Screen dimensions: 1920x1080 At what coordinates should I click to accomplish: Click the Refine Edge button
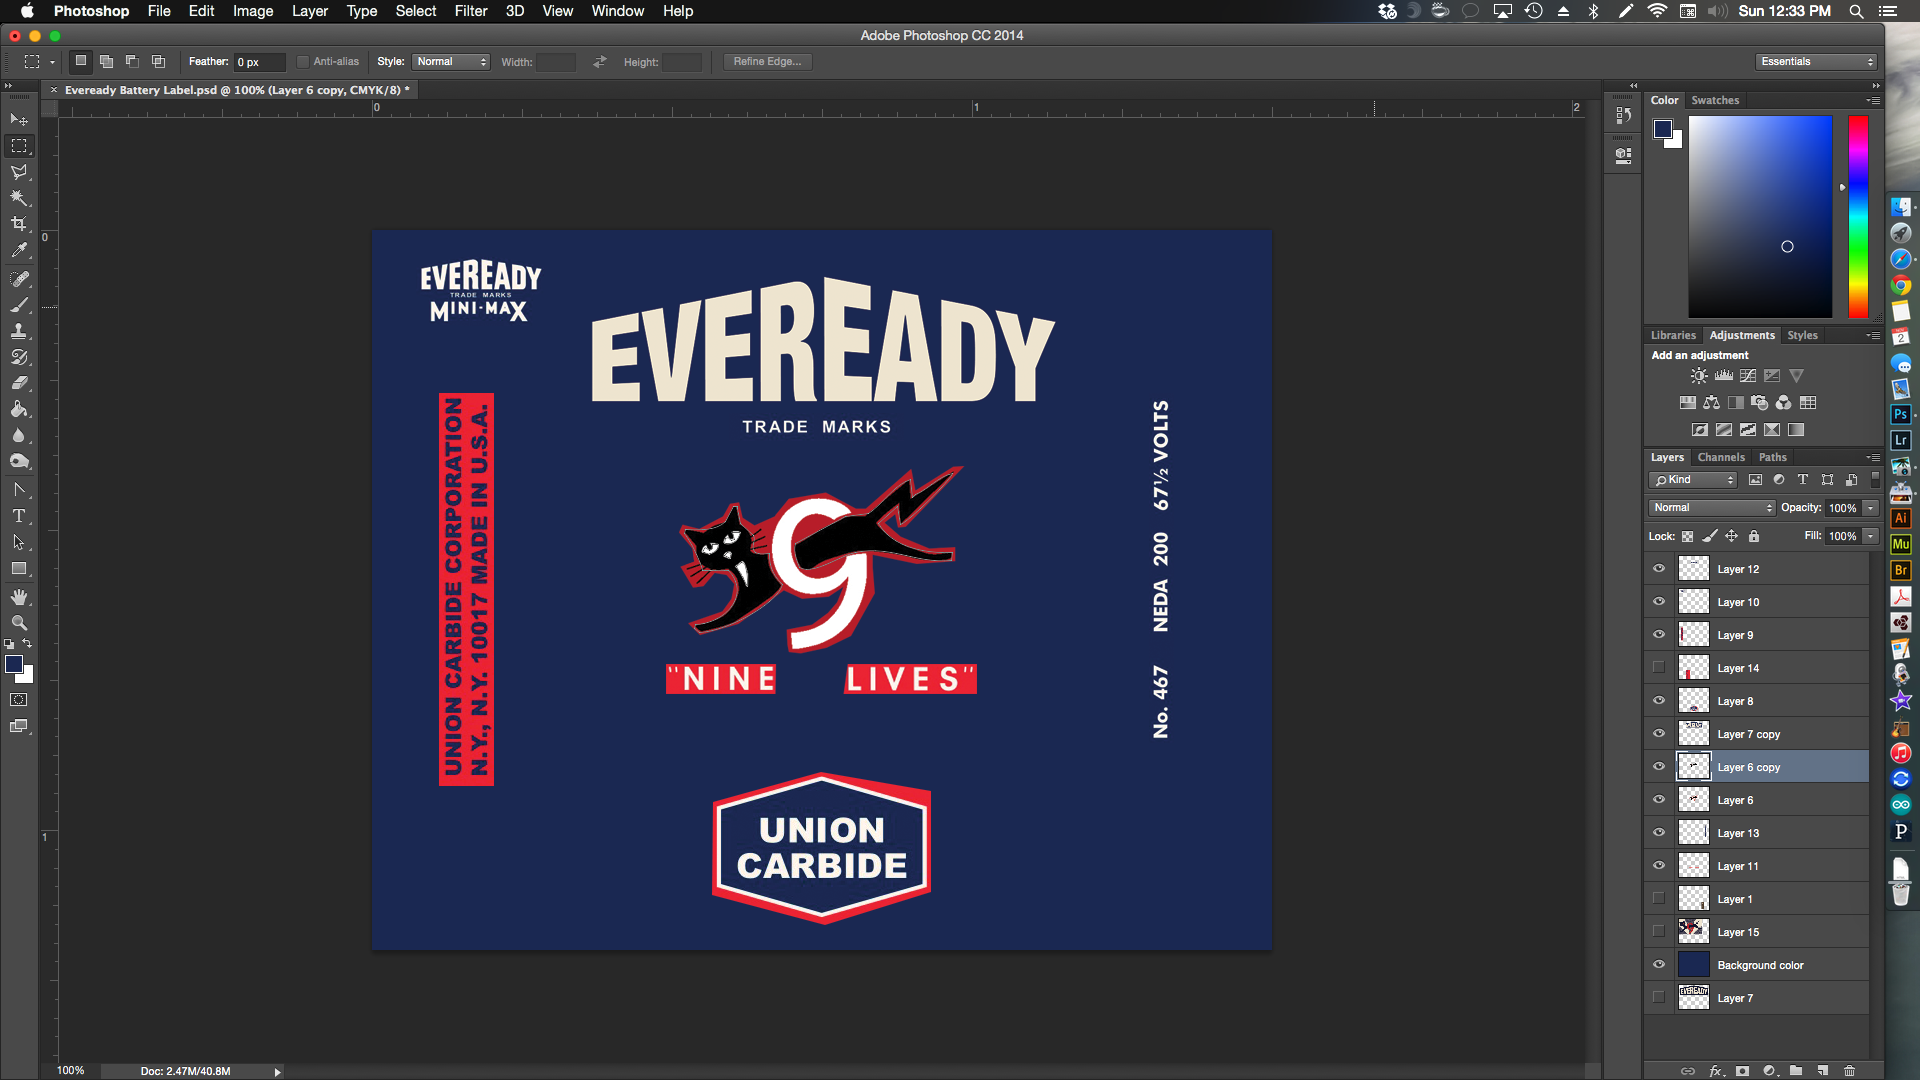coord(767,62)
